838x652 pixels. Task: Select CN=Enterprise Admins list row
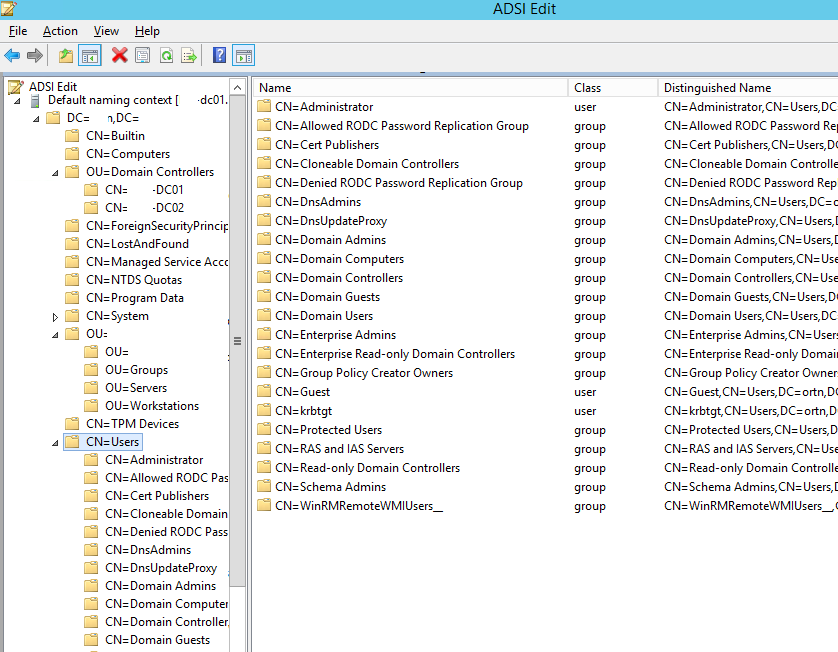coord(336,335)
